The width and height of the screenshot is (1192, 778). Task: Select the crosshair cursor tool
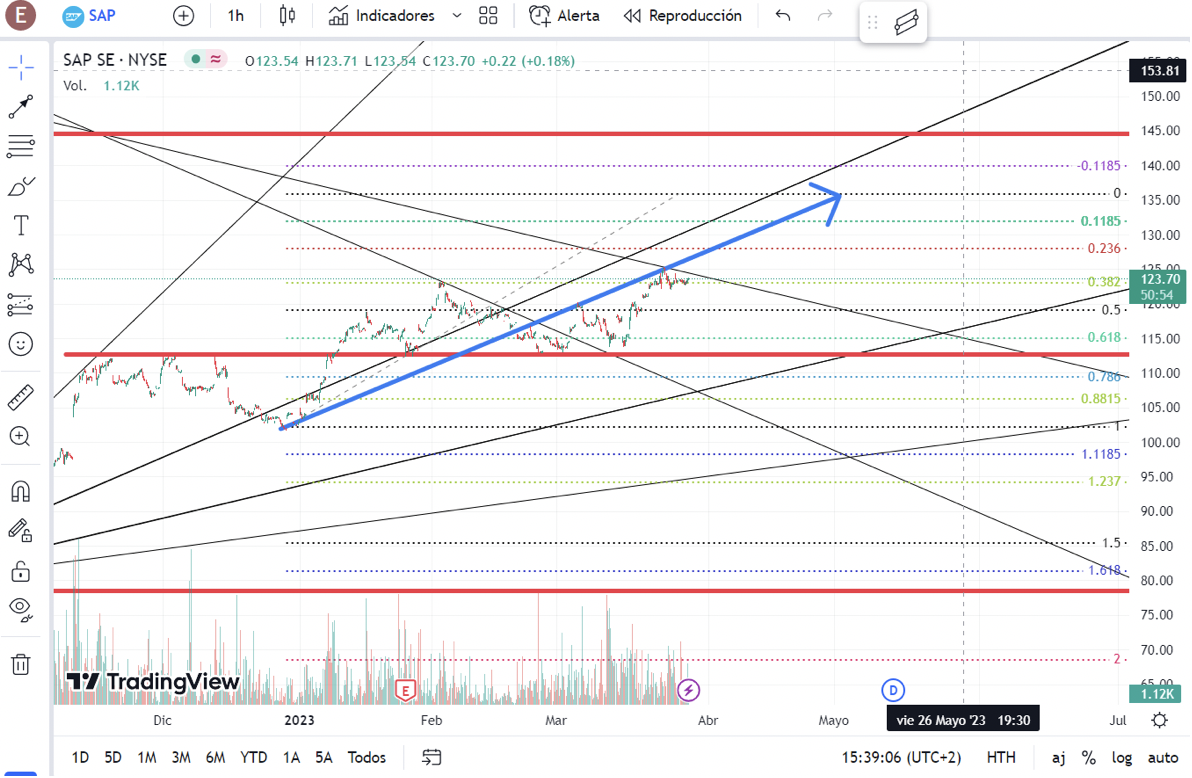[21, 67]
